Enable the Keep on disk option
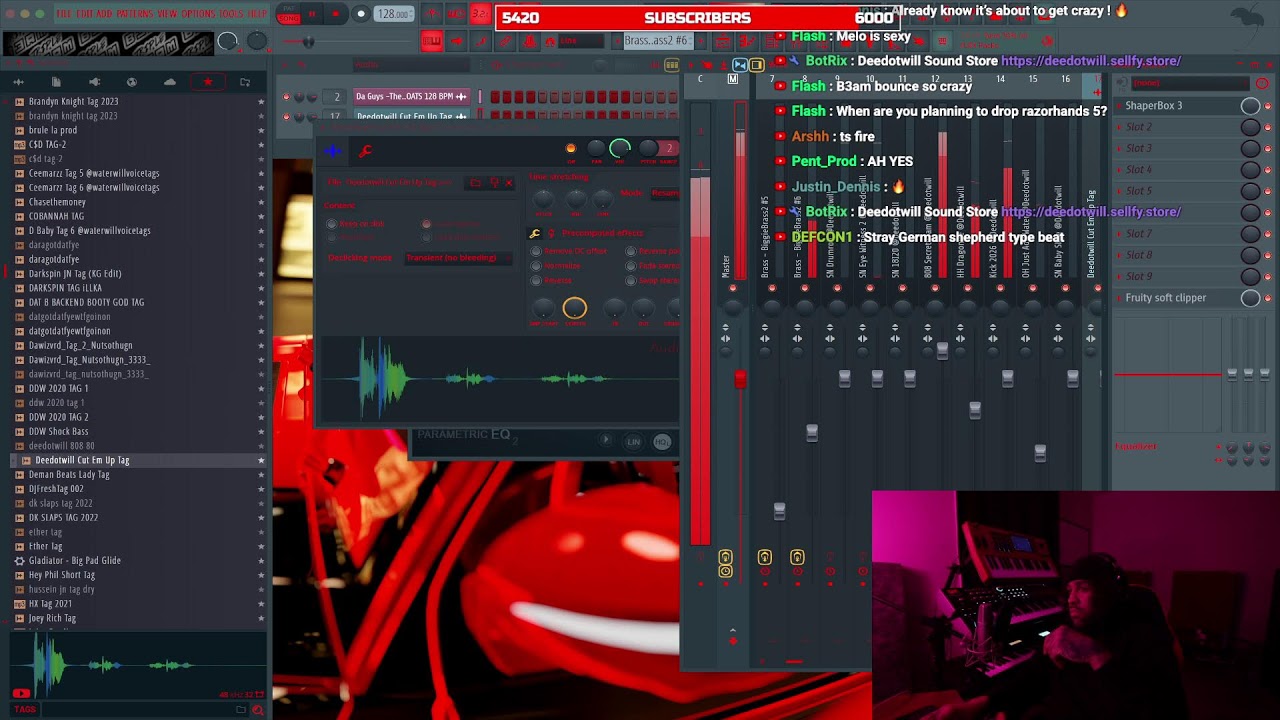 pos(332,224)
